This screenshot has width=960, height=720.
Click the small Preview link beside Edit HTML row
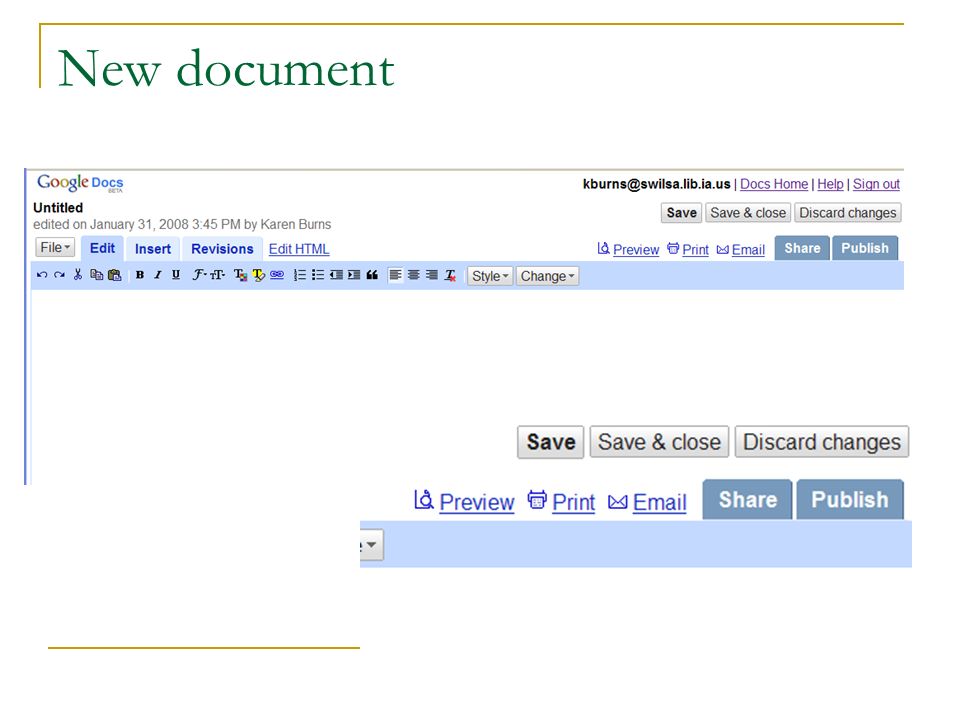tap(636, 250)
